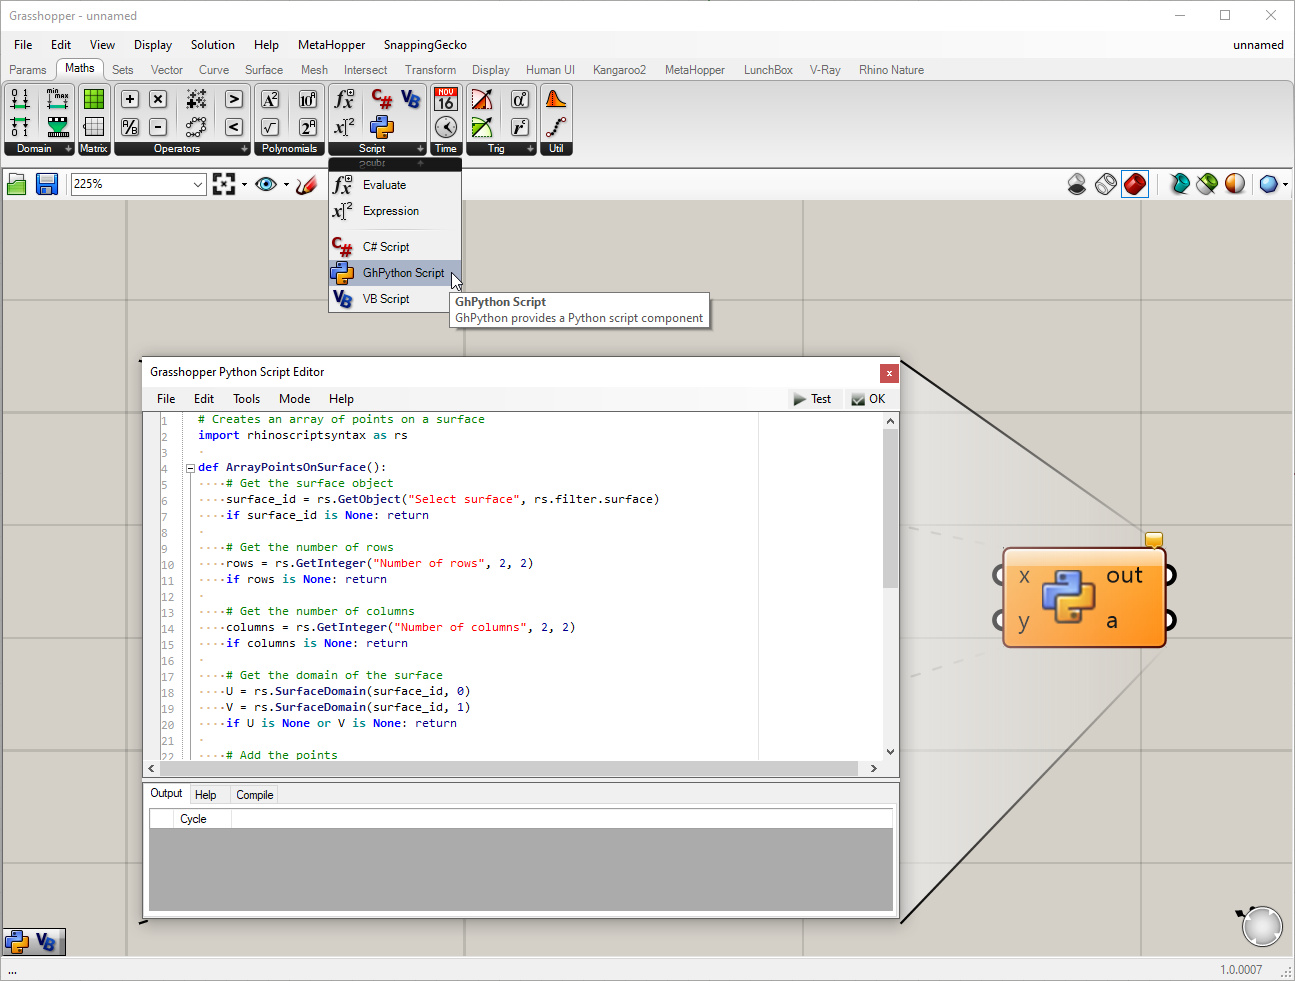The image size is (1296, 981).
Task: Click the Subtraction operator icon
Action: (x=158, y=127)
